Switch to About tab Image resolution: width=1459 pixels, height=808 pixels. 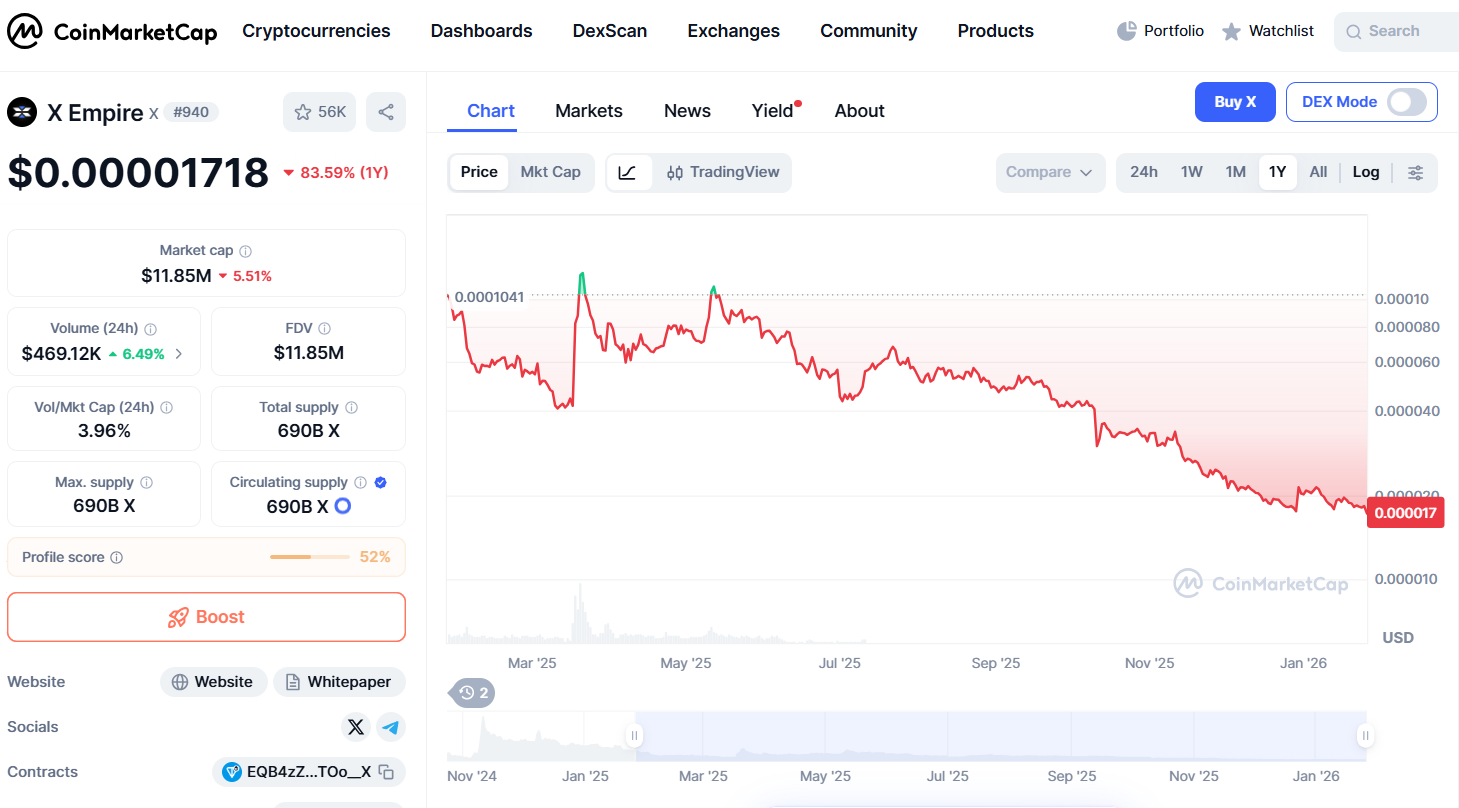coord(859,111)
